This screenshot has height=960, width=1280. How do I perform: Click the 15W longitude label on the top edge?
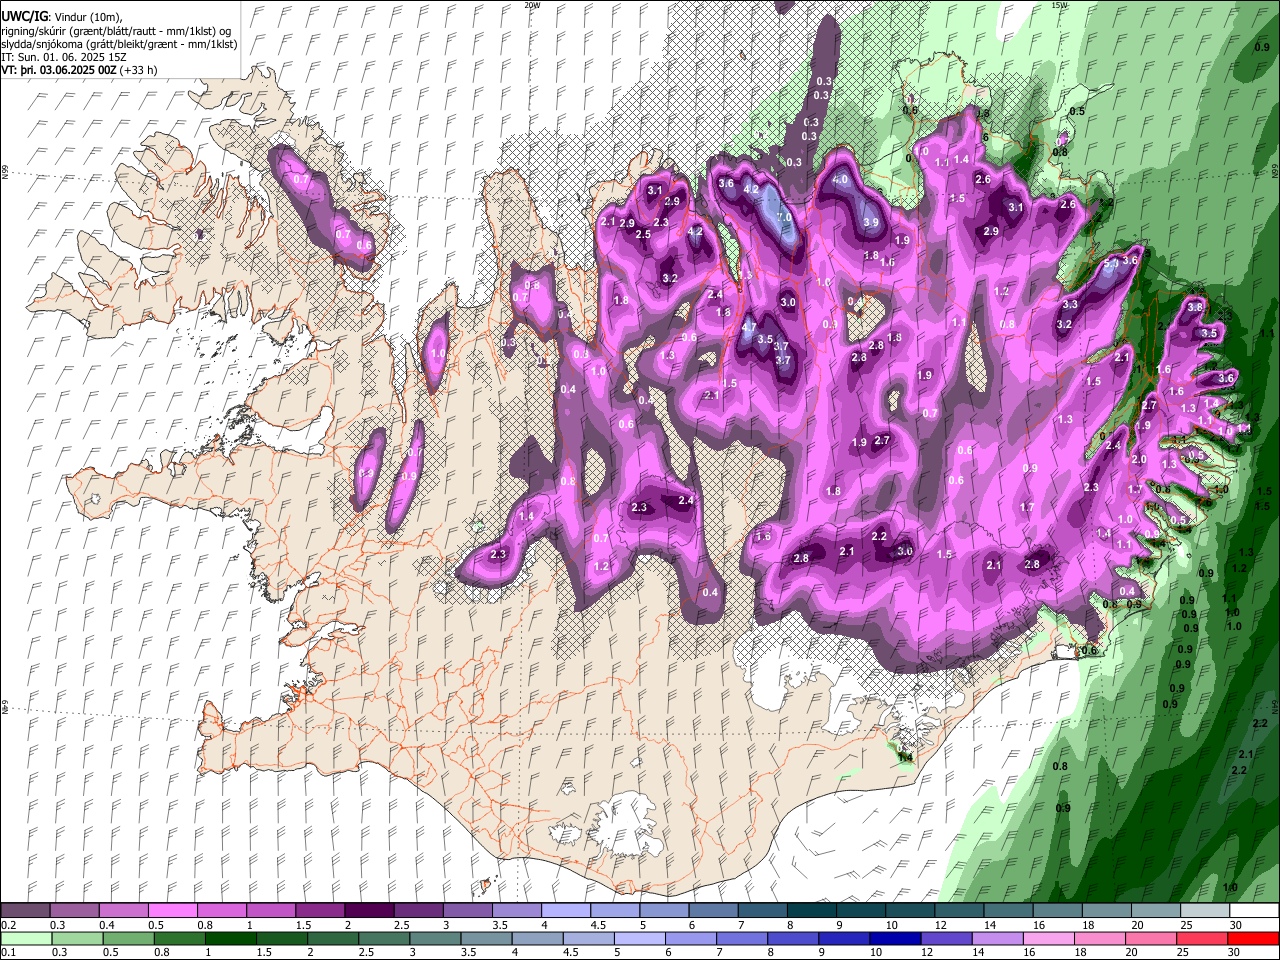pos(1059,5)
